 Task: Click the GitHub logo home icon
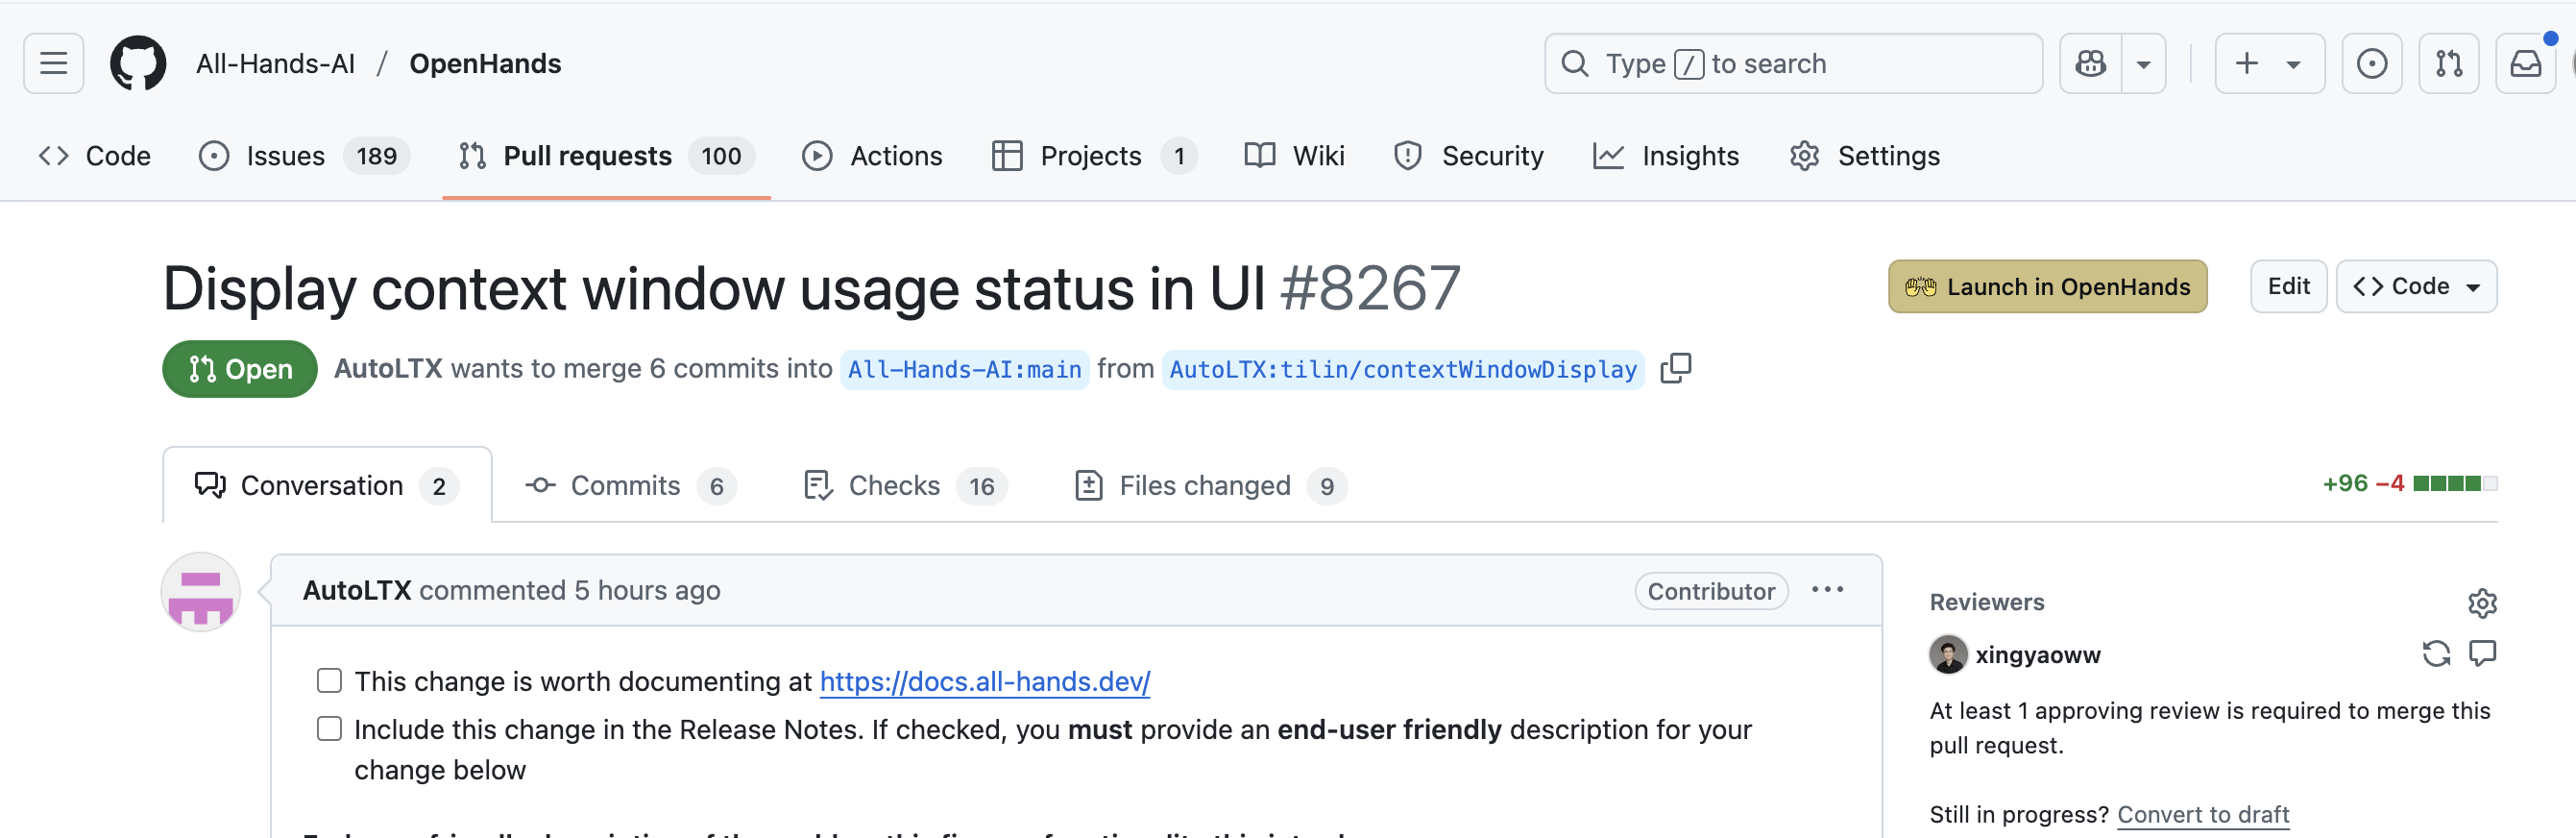138,64
